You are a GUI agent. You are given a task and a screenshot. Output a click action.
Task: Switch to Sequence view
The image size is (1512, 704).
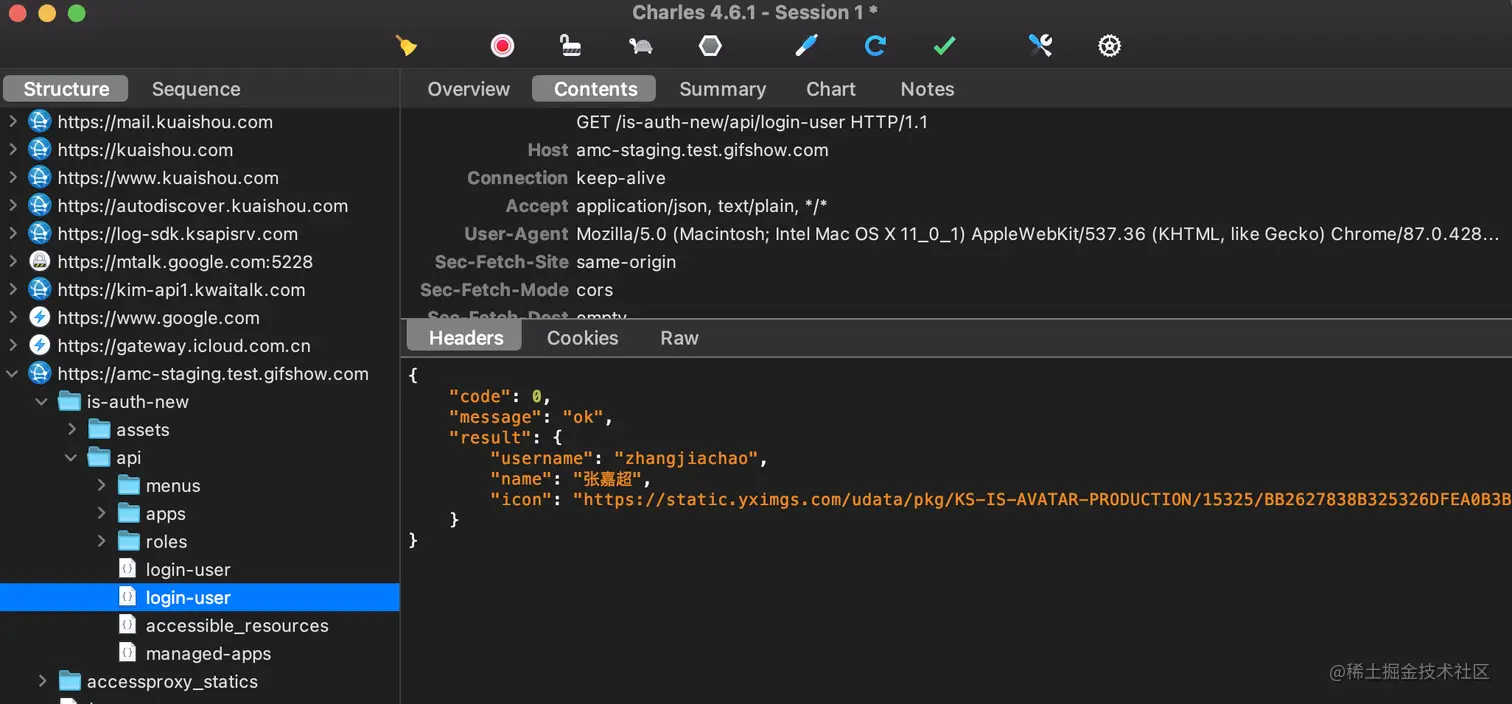point(196,89)
